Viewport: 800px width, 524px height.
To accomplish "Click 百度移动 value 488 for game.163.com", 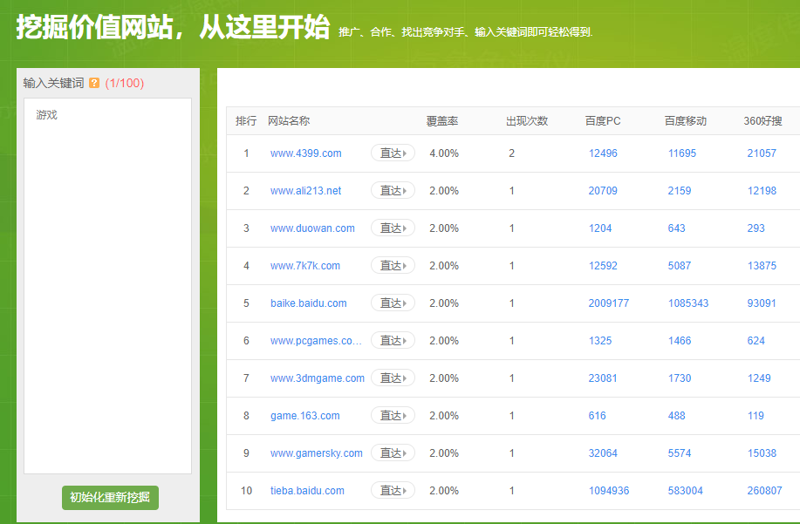I will 677,416.
